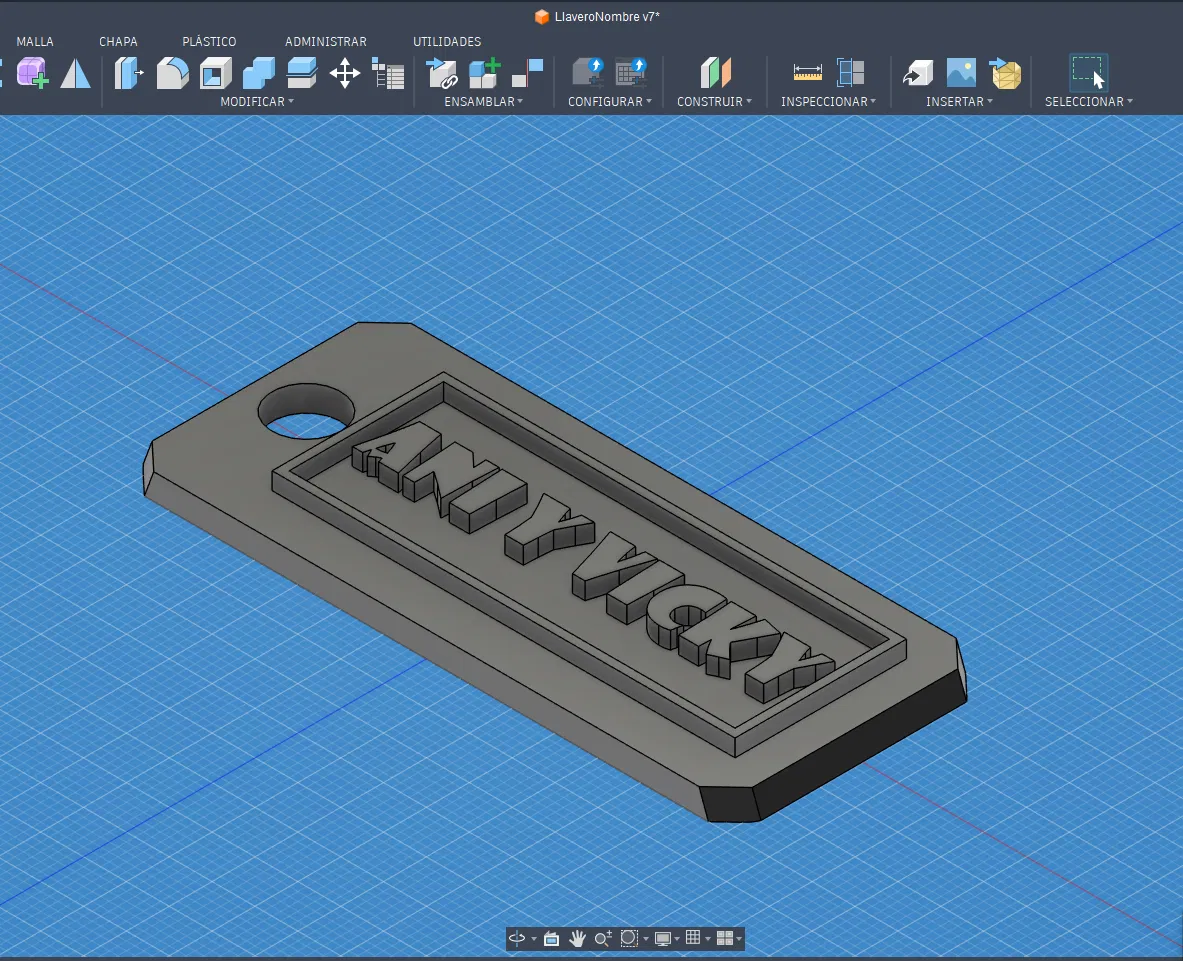Select the Move/Copy arrows icon
Screen dimensions: 1183x961
tap(344, 73)
